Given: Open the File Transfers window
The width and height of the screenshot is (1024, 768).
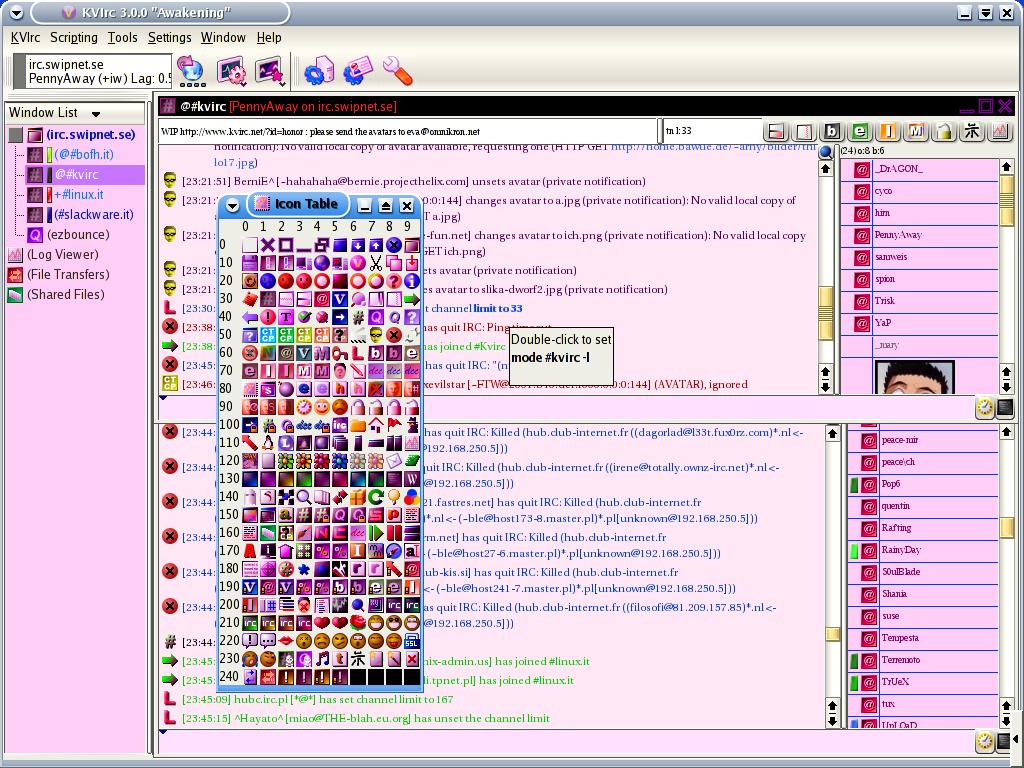Looking at the screenshot, I should tap(68, 275).
